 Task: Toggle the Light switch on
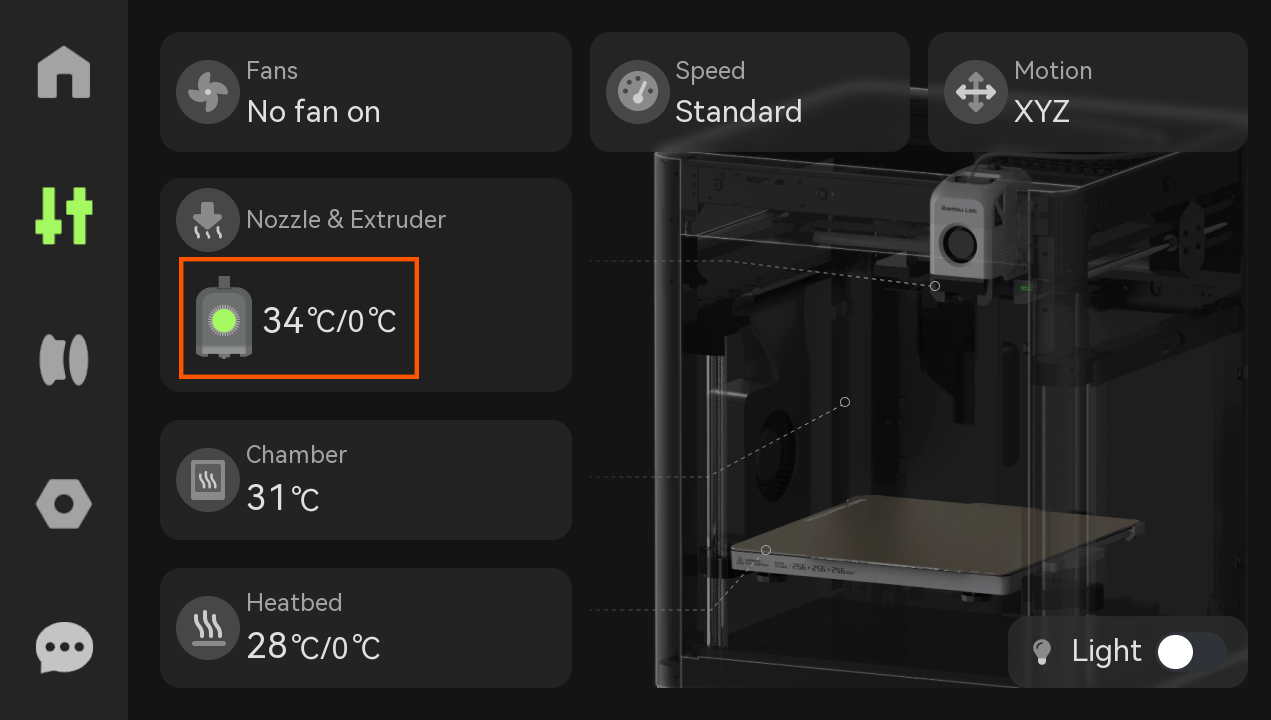pos(1191,652)
